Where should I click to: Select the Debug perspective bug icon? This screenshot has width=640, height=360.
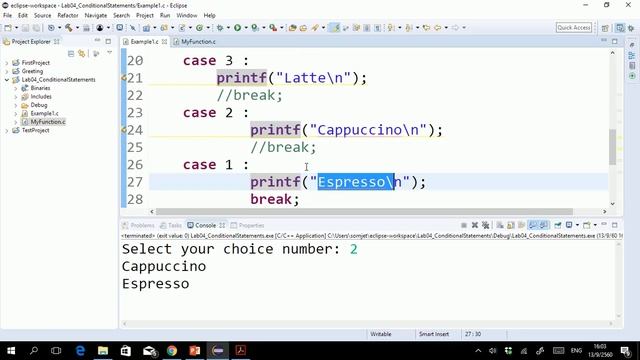[631, 28]
